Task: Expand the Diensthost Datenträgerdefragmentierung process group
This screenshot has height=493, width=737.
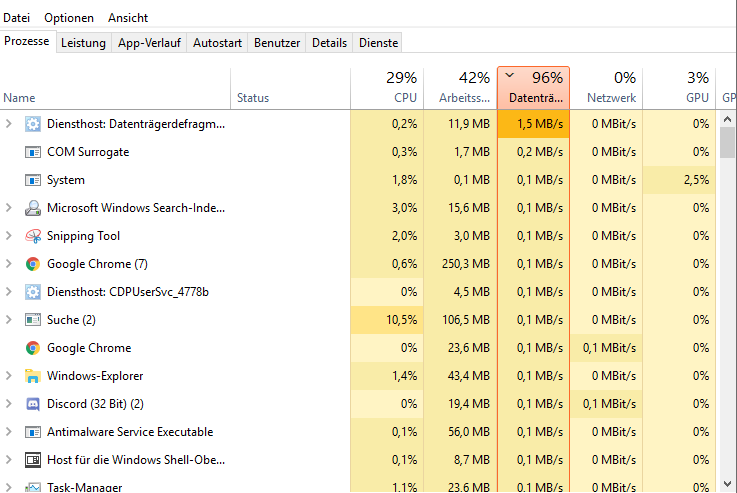Action: (8, 124)
